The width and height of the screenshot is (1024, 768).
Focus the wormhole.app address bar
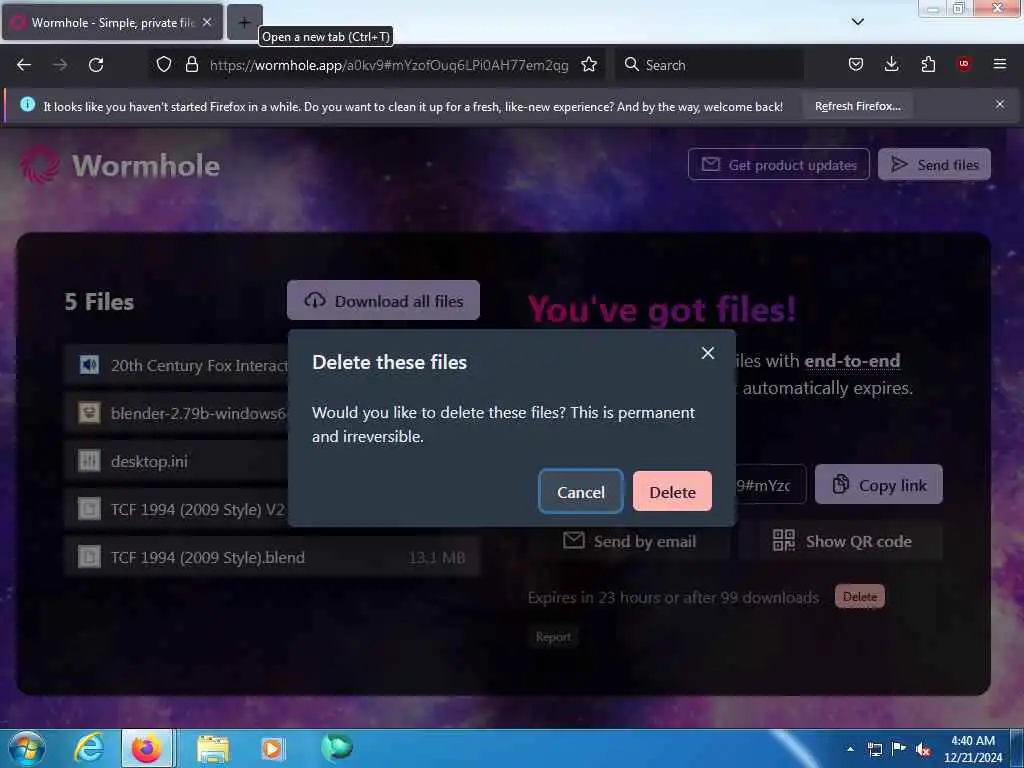pos(389,65)
